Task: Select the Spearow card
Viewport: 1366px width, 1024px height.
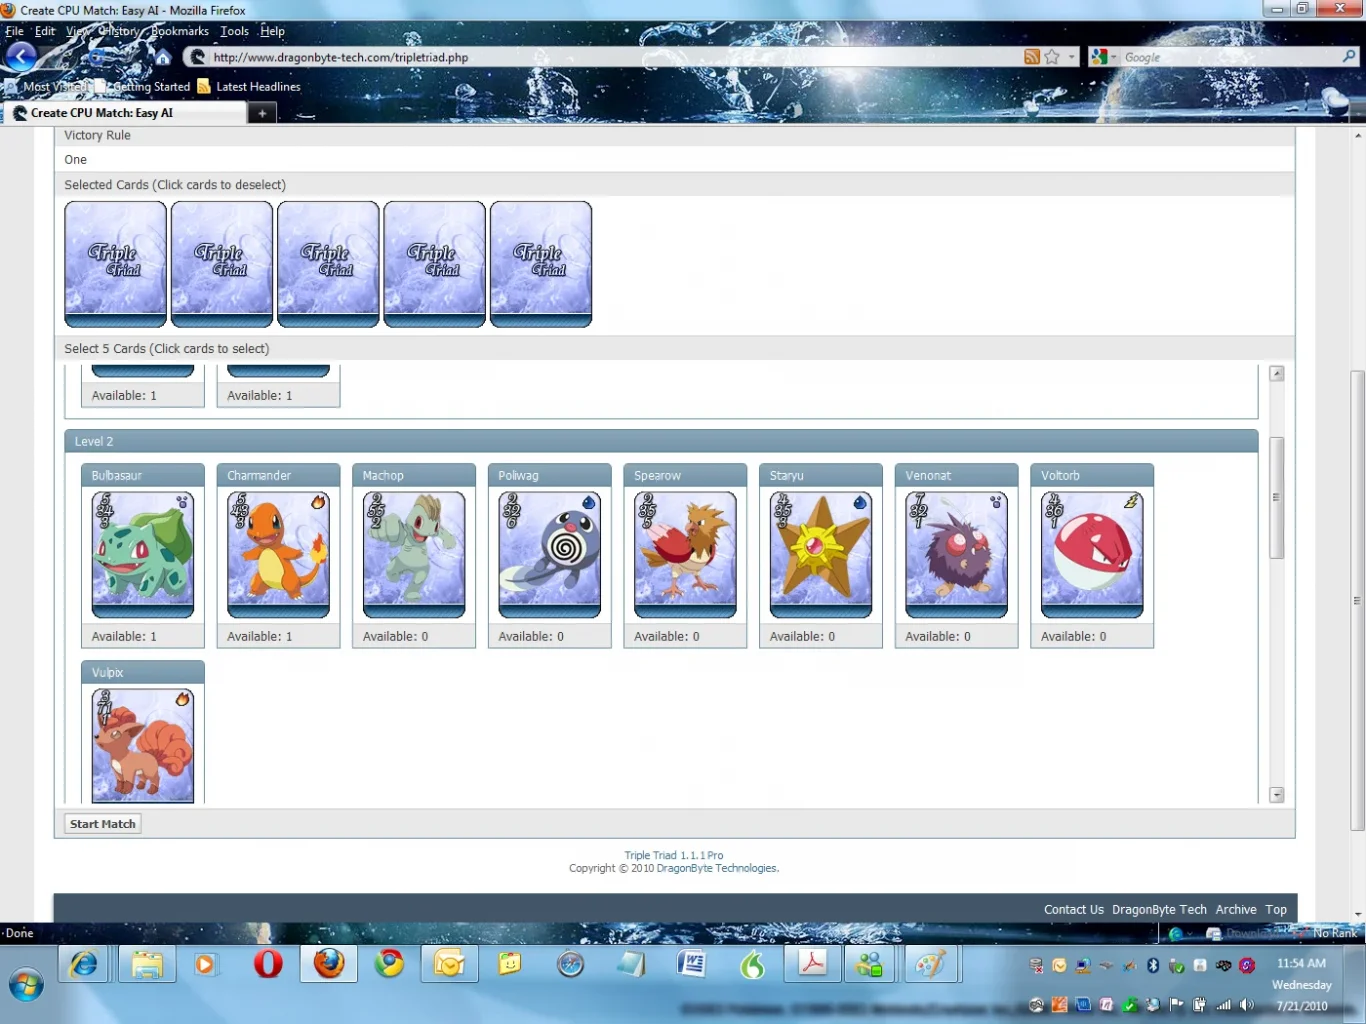Action: (685, 554)
